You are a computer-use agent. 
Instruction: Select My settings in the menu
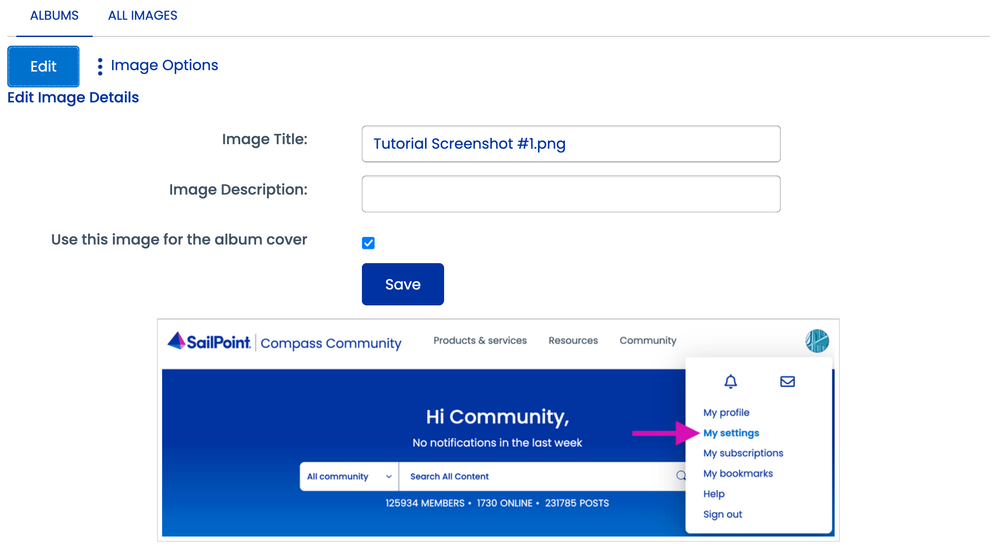coord(731,433)
